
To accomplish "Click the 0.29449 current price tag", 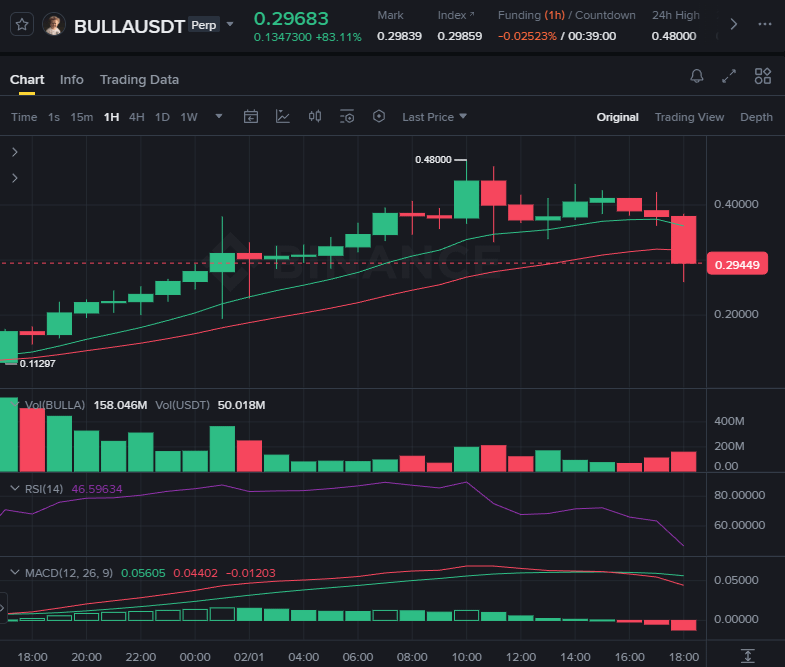I will coord(737,264).
